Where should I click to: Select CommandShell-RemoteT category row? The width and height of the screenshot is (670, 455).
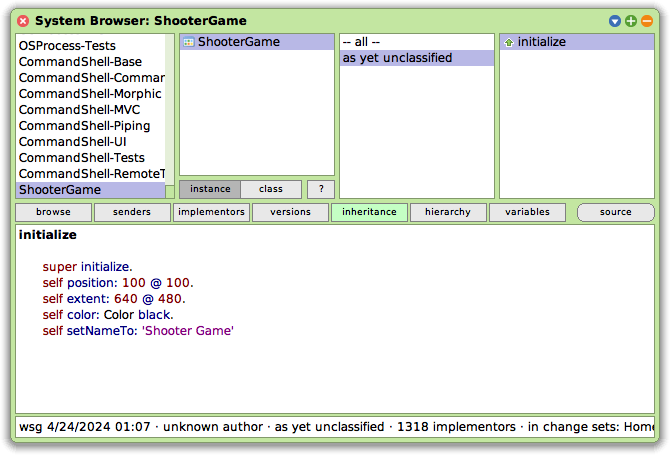[91, 174]
